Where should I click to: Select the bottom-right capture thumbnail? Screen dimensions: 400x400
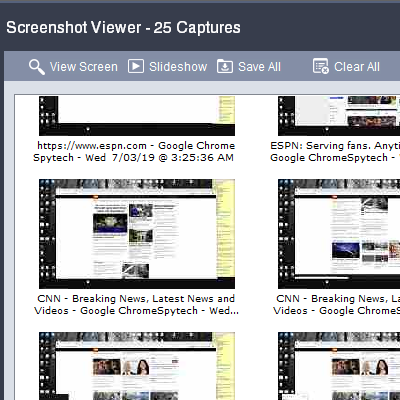coord(339,366)
